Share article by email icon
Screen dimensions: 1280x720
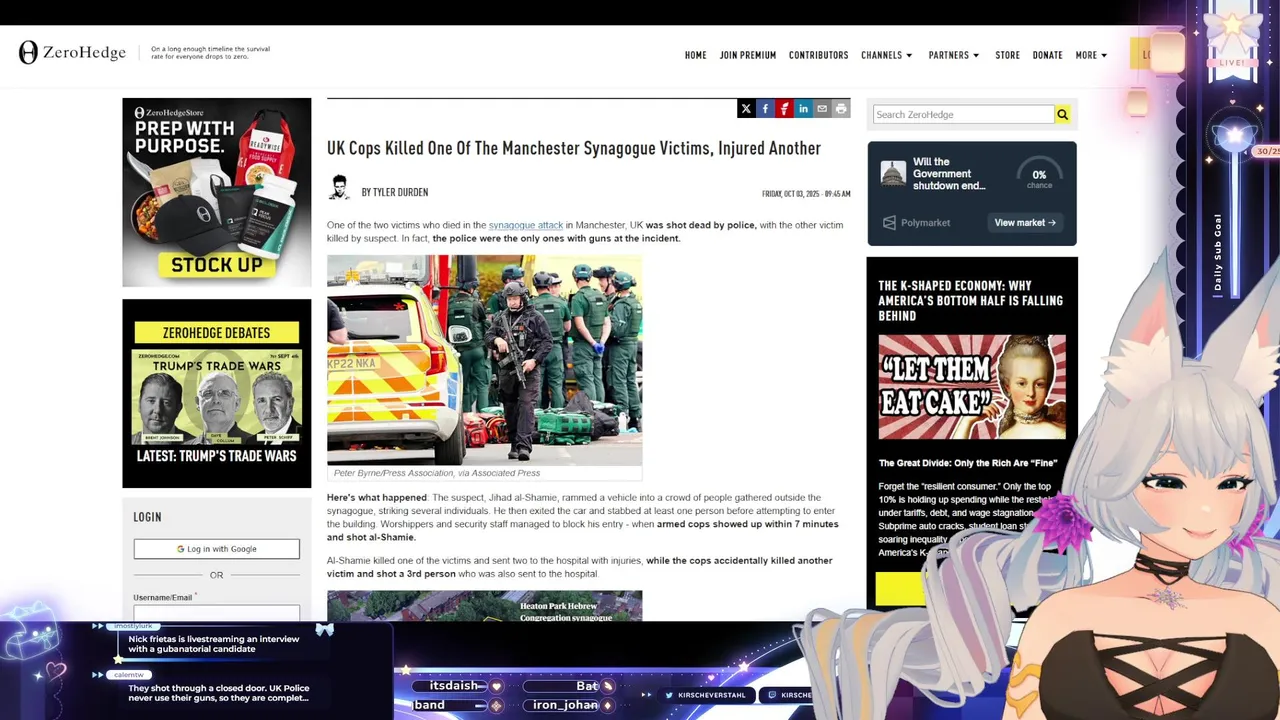822,109
